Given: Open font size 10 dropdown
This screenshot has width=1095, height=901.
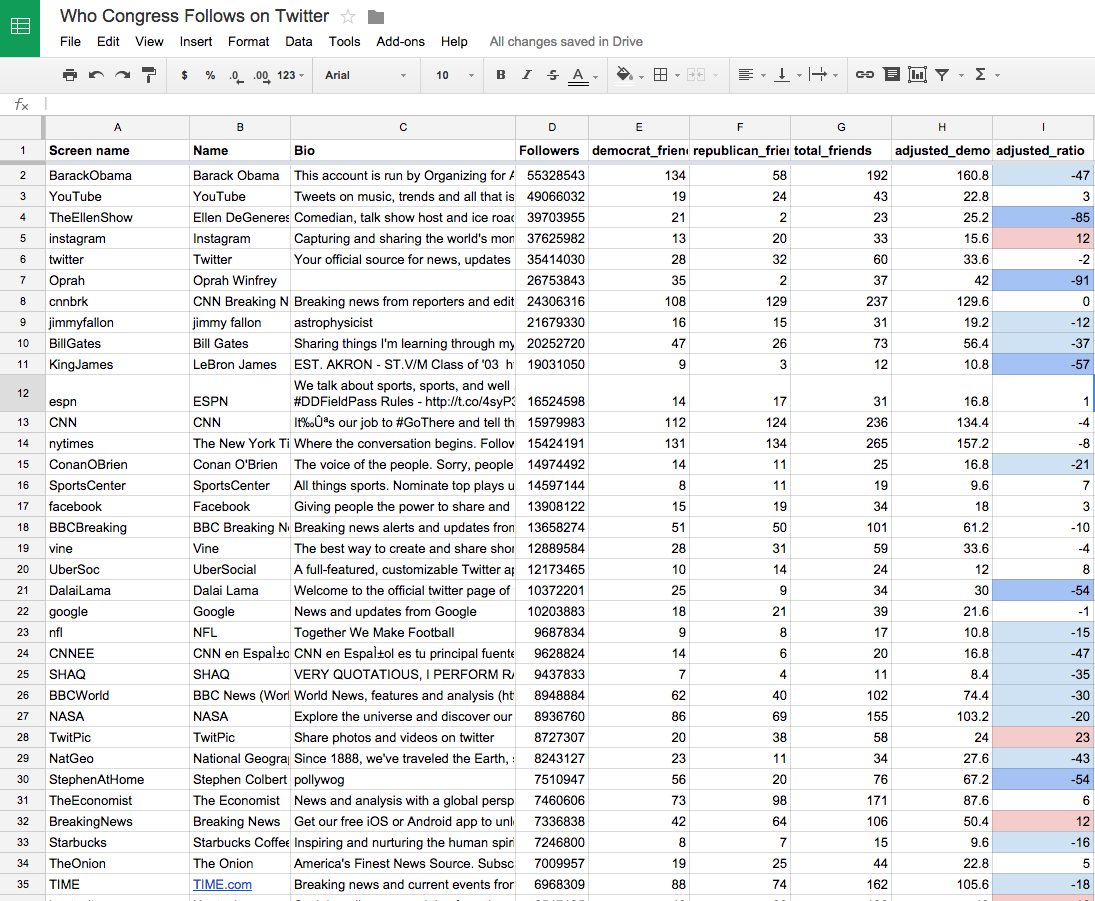Looking at the screenshot, I should 455,75.
